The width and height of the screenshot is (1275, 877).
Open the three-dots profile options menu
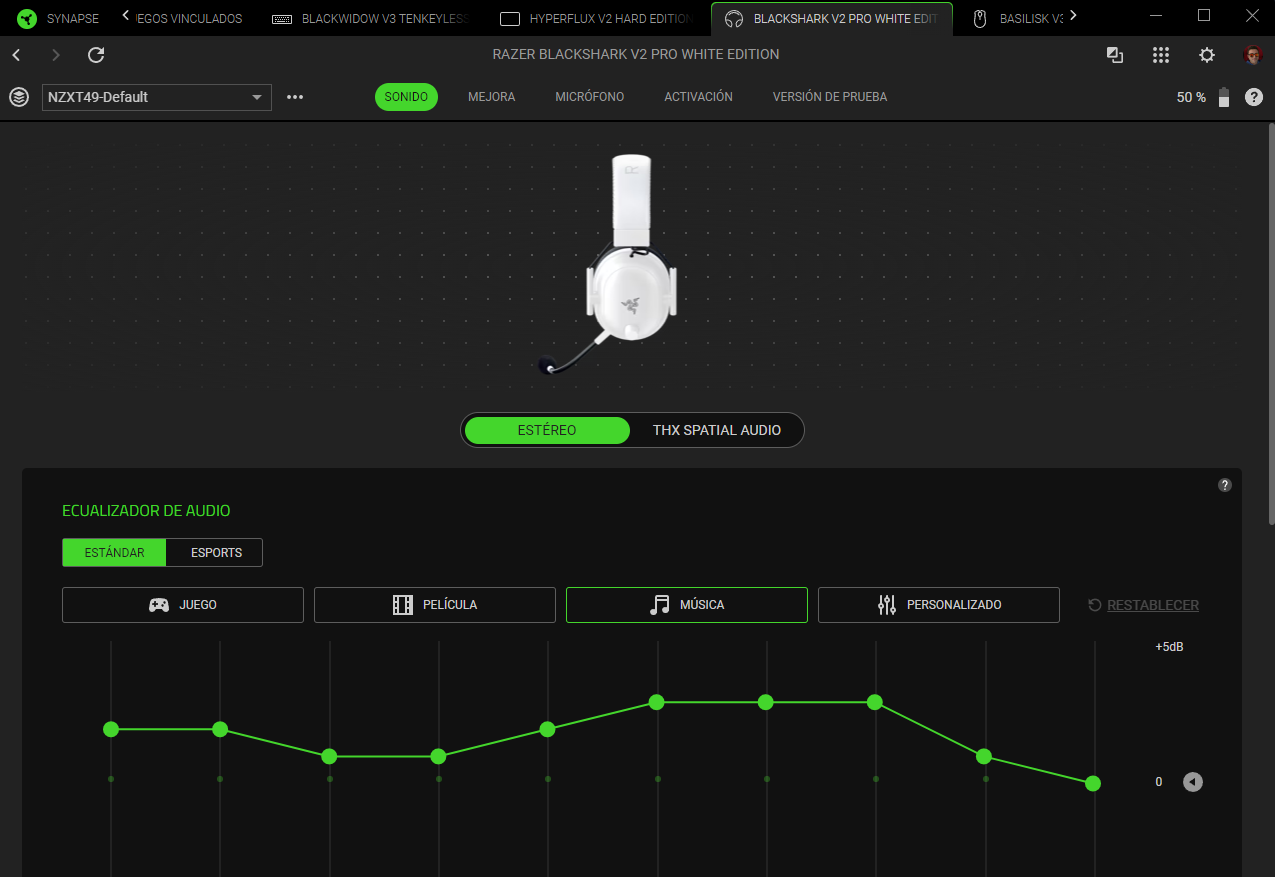(x=295, y=97)
